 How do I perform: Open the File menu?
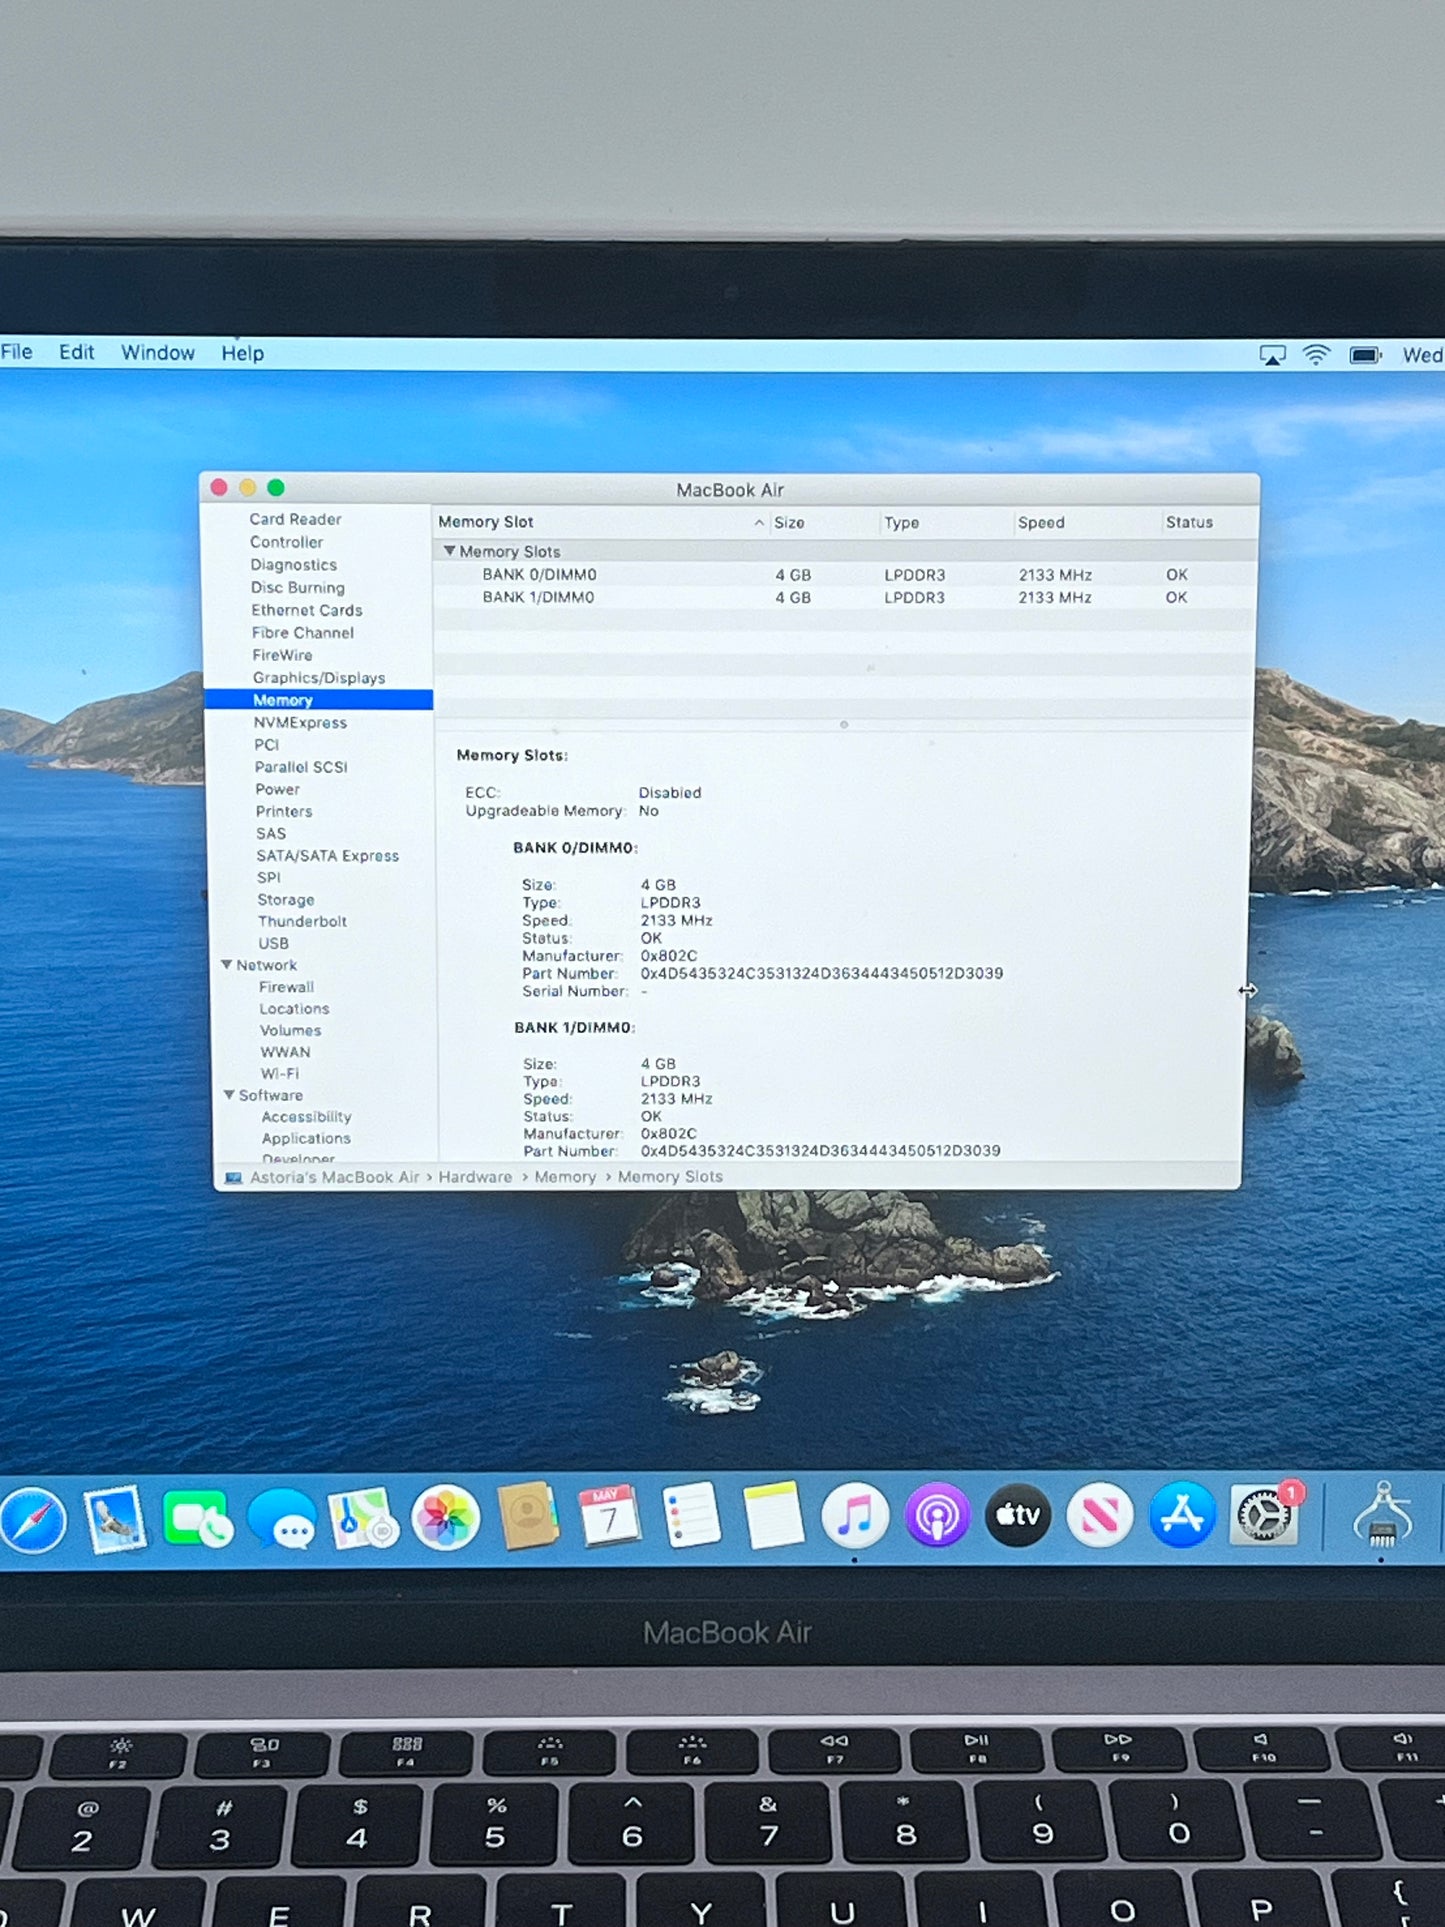(x=16, y=352)
